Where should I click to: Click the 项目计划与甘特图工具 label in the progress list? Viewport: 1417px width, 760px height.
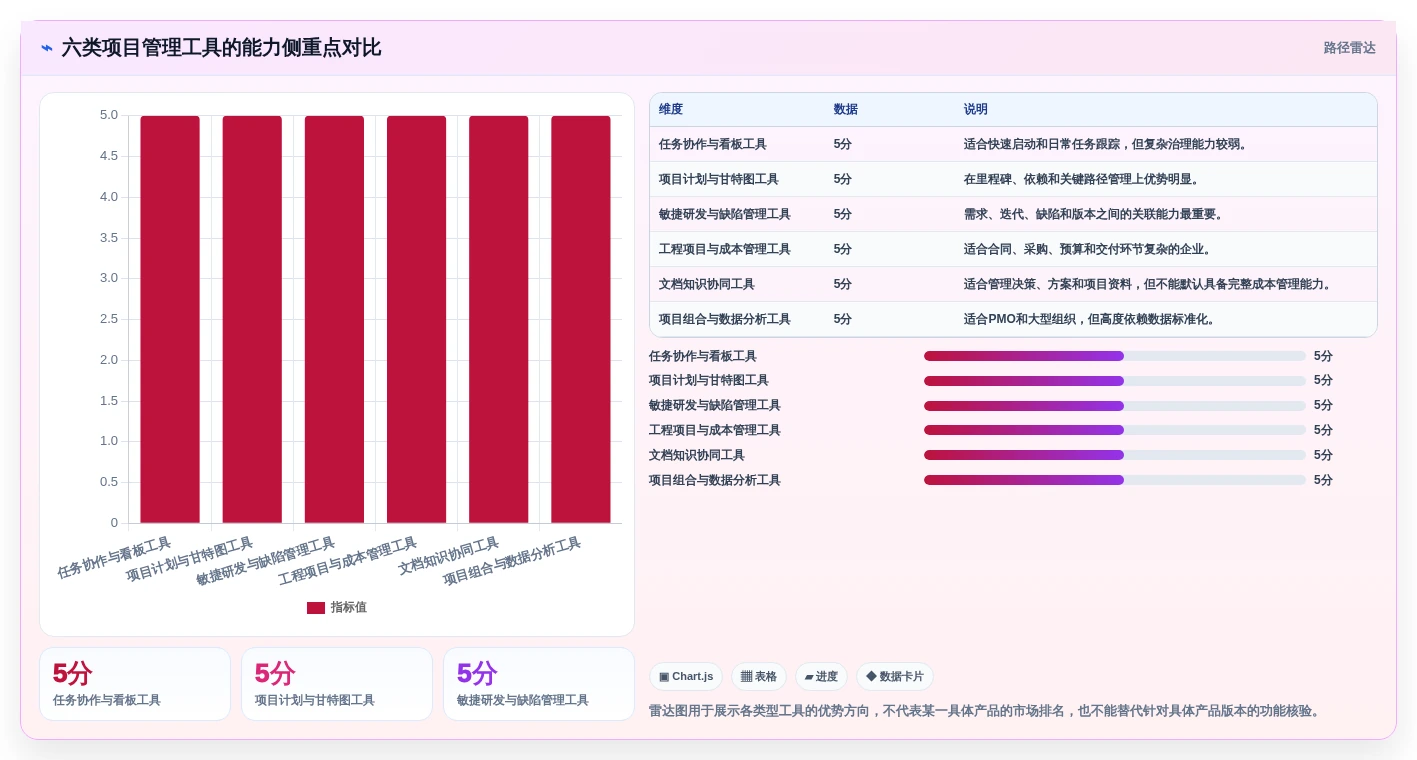[x=709, y=381]
